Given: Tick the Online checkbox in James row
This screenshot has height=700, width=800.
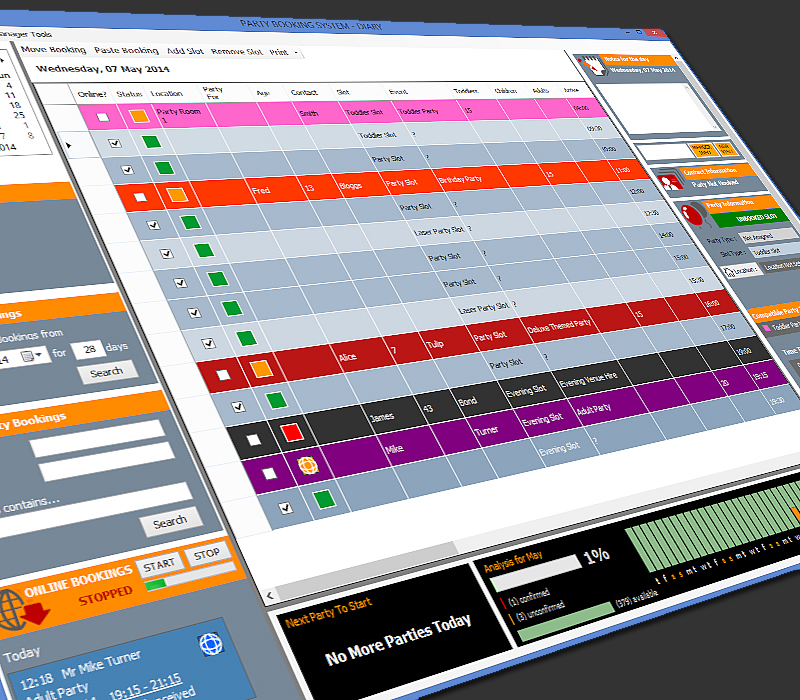Looking at the screenshot, I should (254, 440).
